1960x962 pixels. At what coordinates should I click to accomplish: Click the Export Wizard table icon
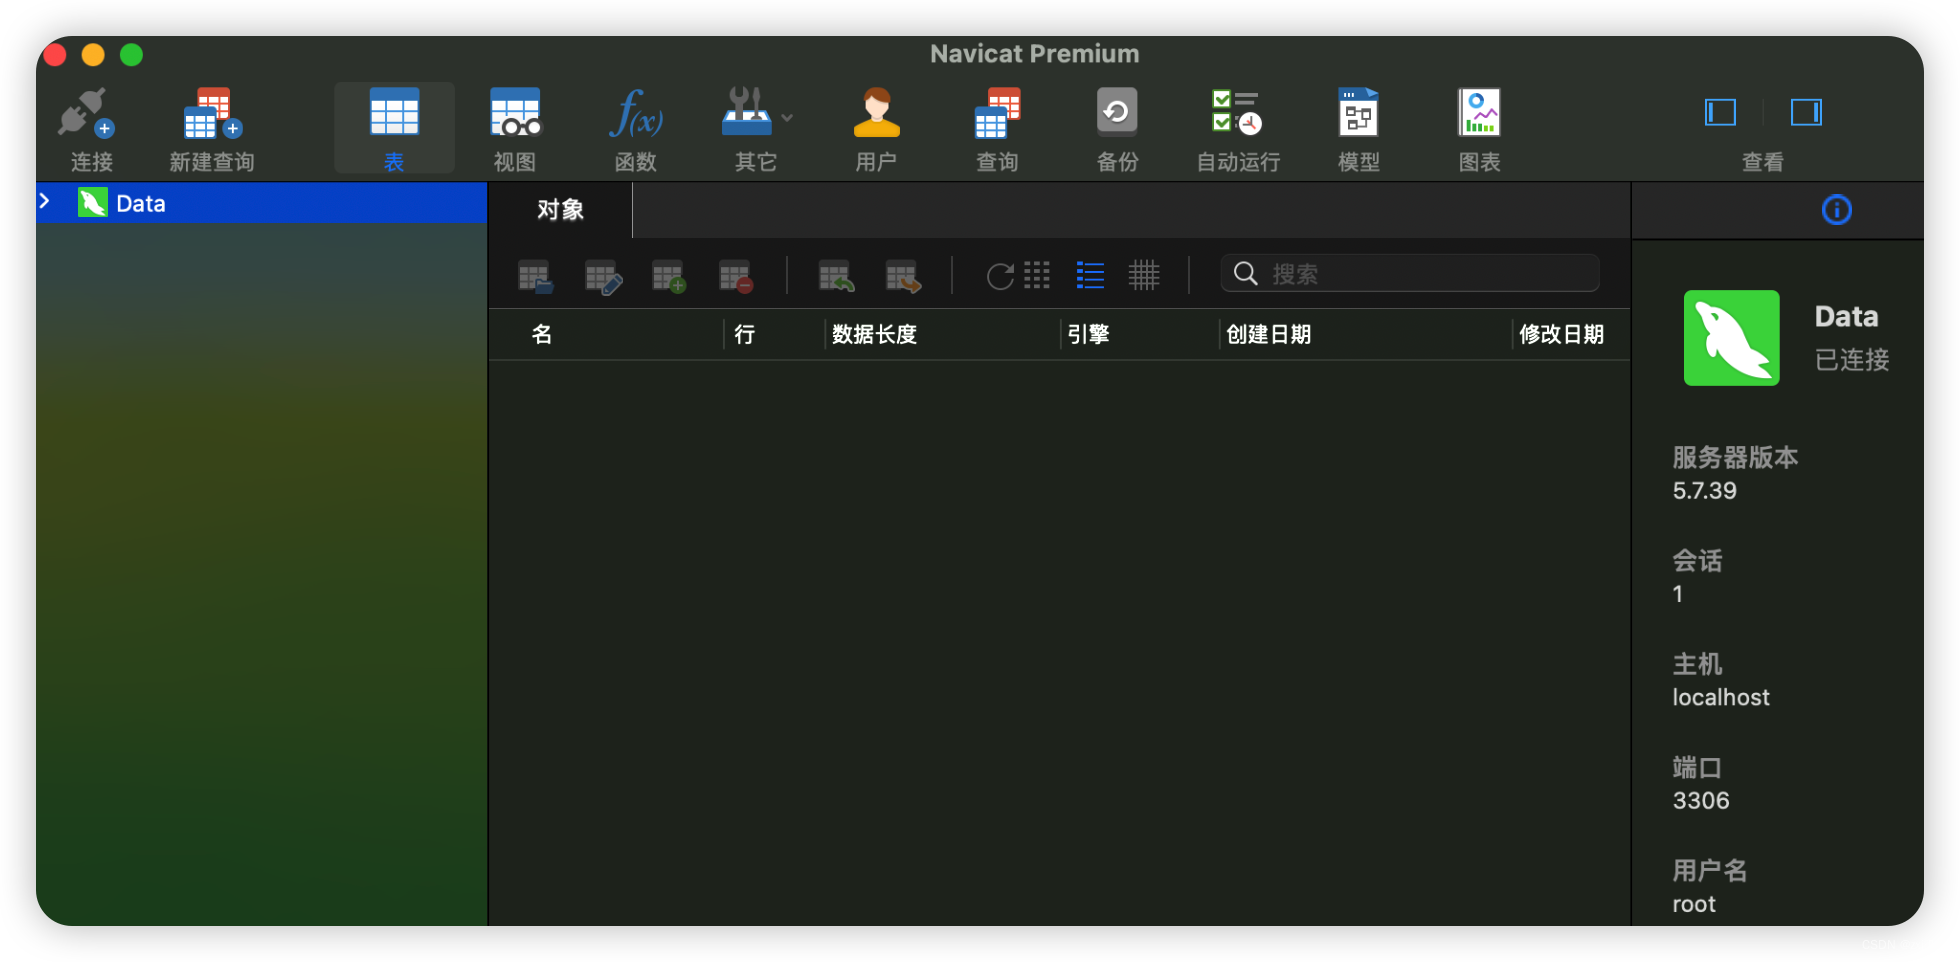pos(902,276)
